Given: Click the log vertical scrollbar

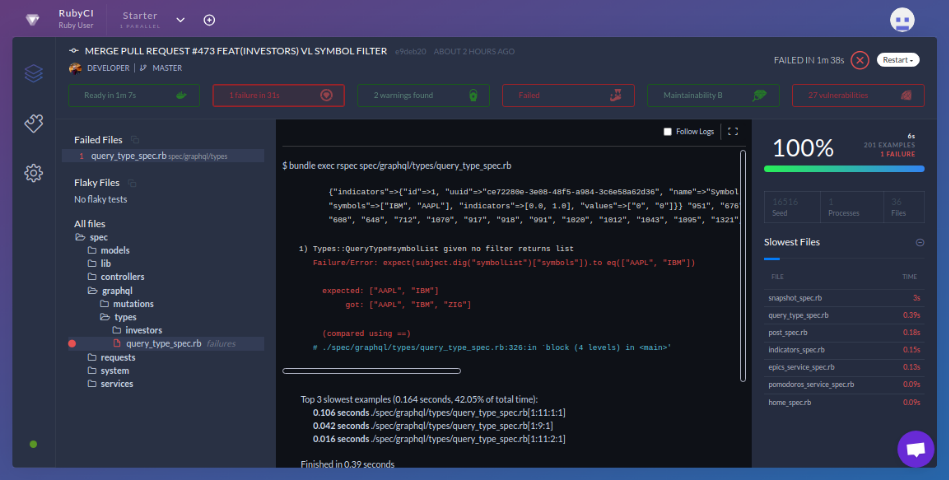Looking at the screenshot, I should point(743,266).
